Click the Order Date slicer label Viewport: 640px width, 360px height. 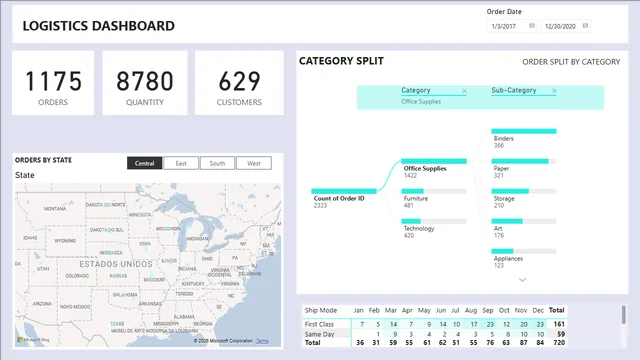pyautogui.click(x=504, y=11)
